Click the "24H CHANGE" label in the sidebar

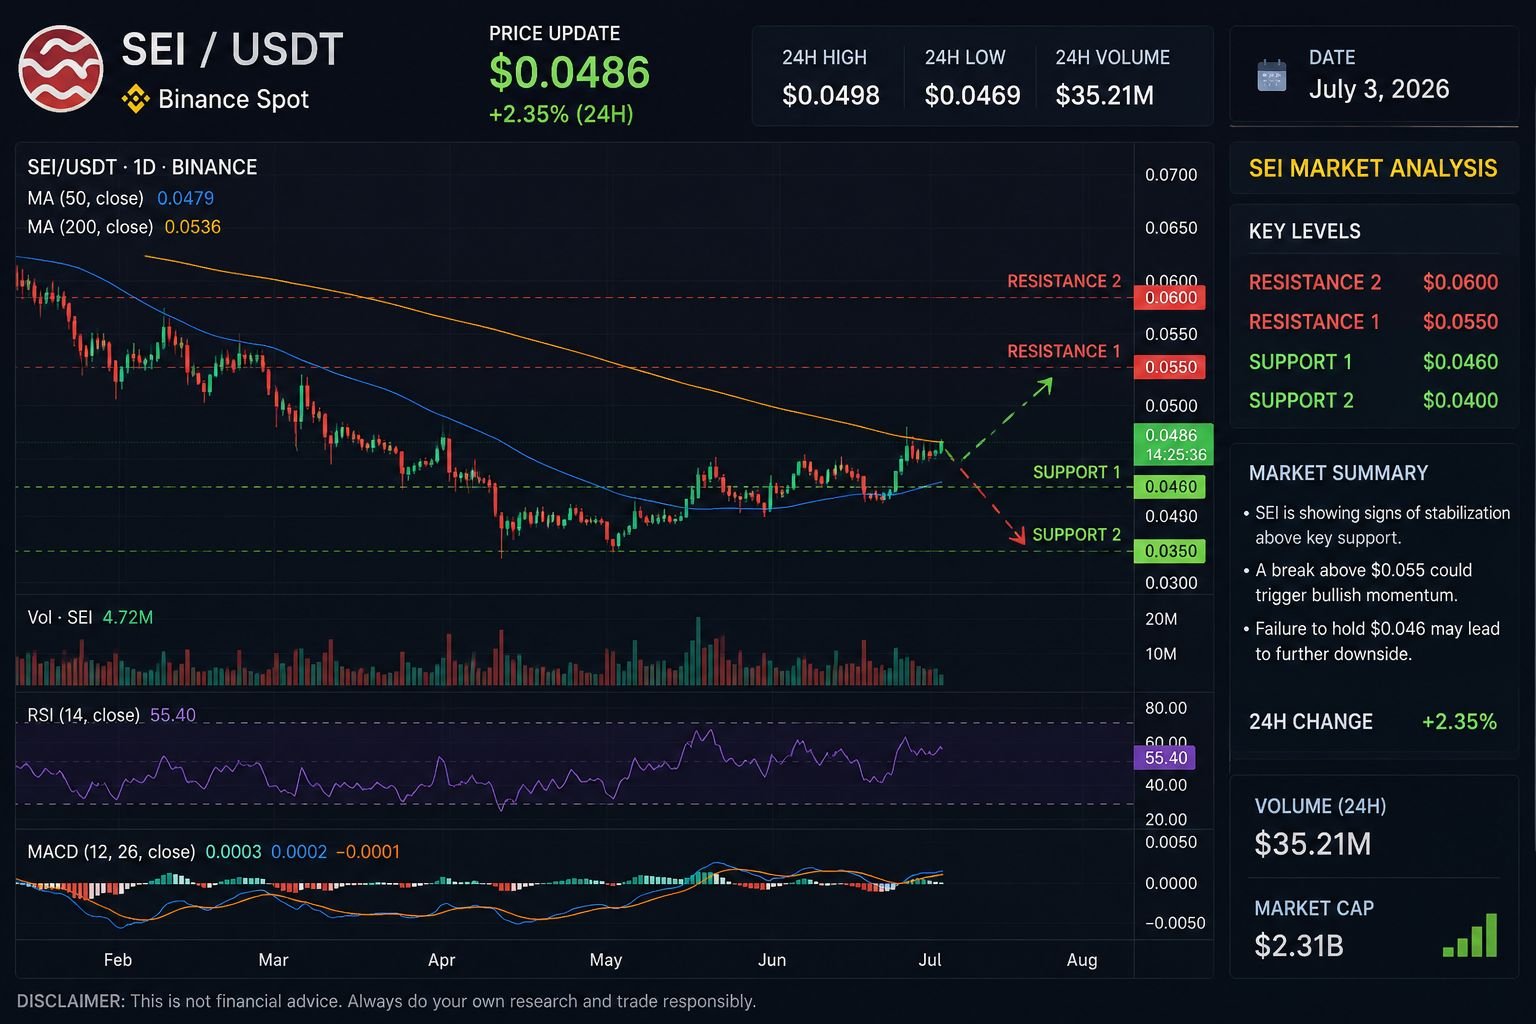coord(1311,722)
